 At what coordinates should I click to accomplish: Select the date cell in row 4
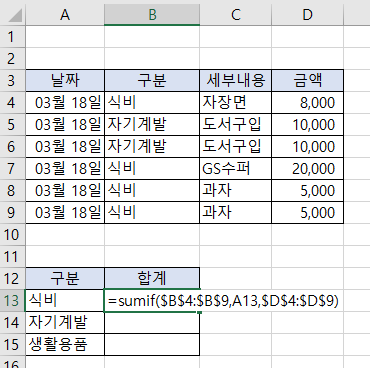[x=65, y=103]
